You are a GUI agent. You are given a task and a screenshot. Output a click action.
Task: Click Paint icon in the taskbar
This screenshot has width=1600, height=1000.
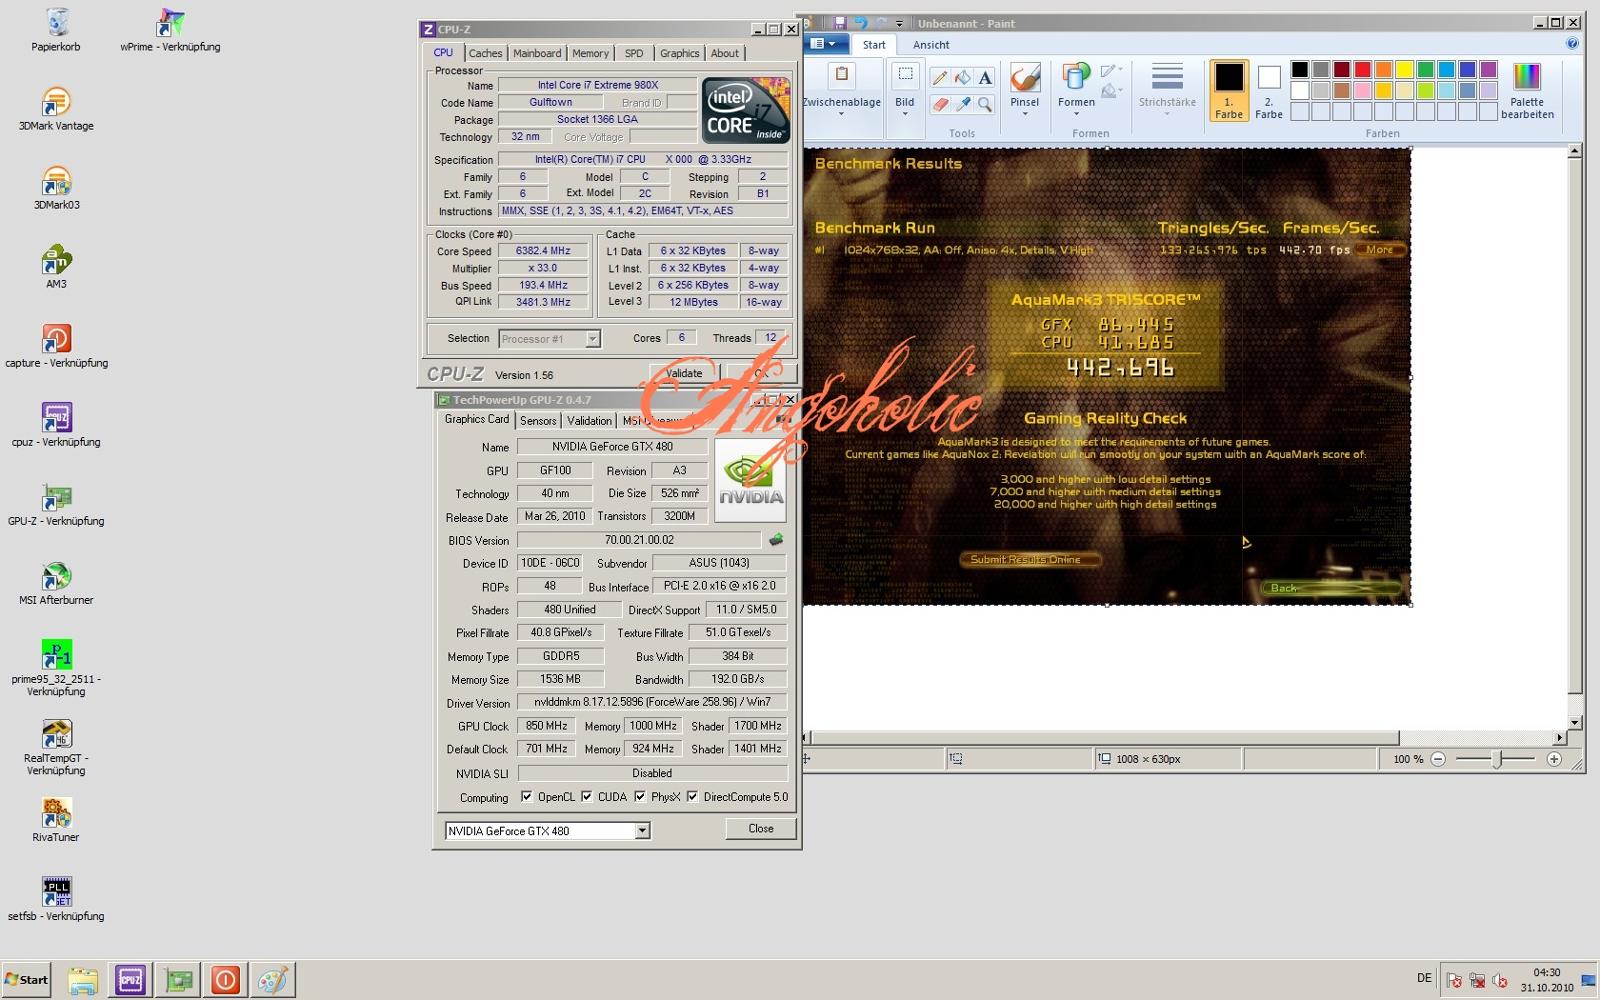pos(272,980)
